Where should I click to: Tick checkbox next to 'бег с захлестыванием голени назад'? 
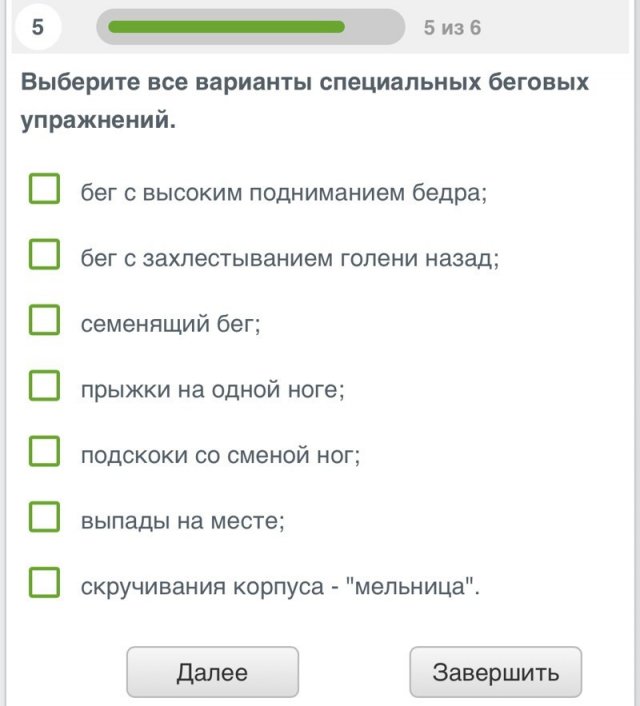pyautogui.click(x=45, y=254)
